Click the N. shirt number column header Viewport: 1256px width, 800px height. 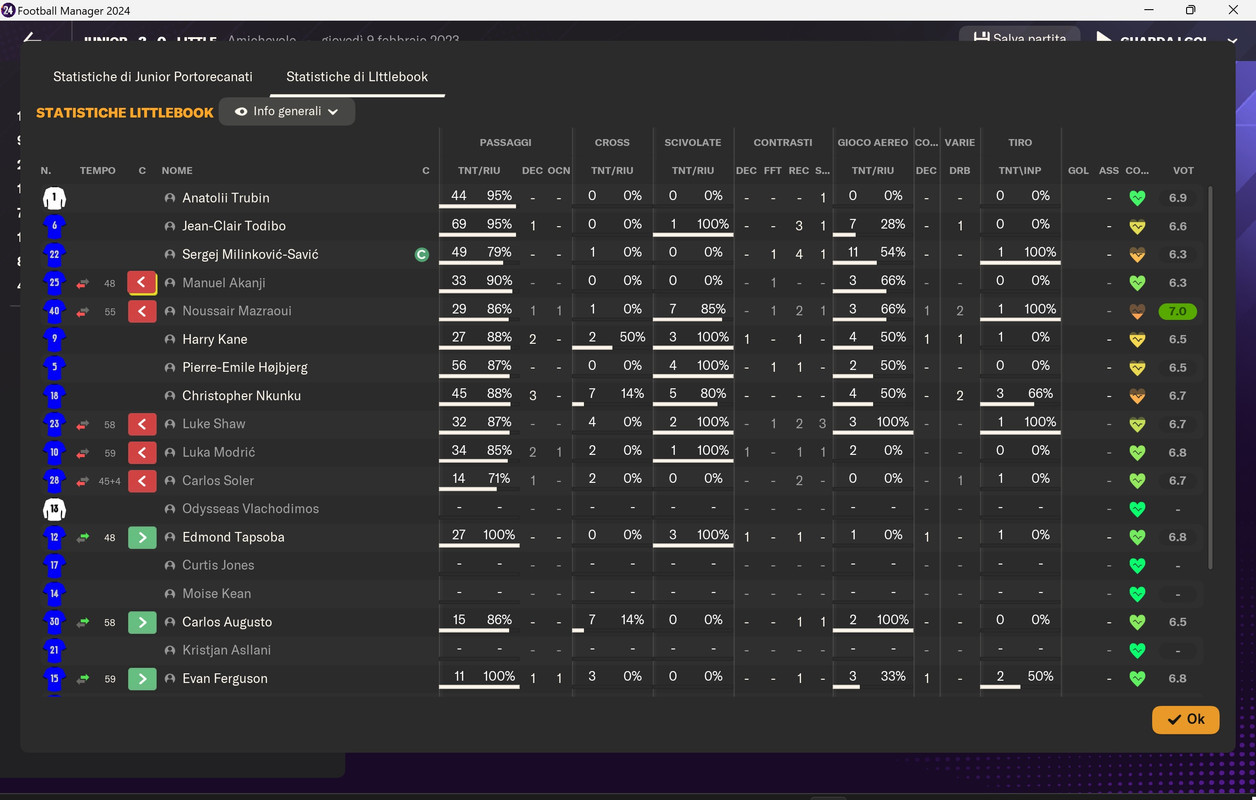[46, 171]
